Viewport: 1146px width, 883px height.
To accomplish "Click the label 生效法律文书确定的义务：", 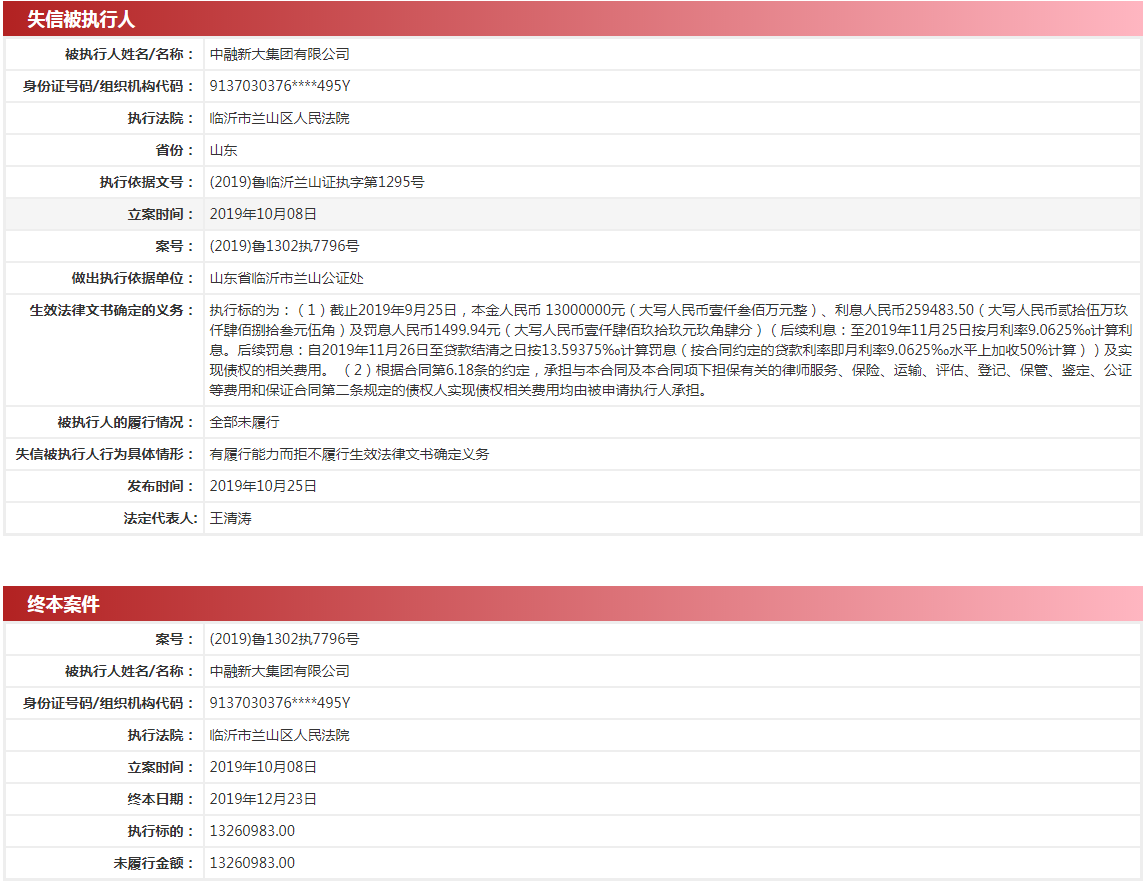I will (113, 311).
